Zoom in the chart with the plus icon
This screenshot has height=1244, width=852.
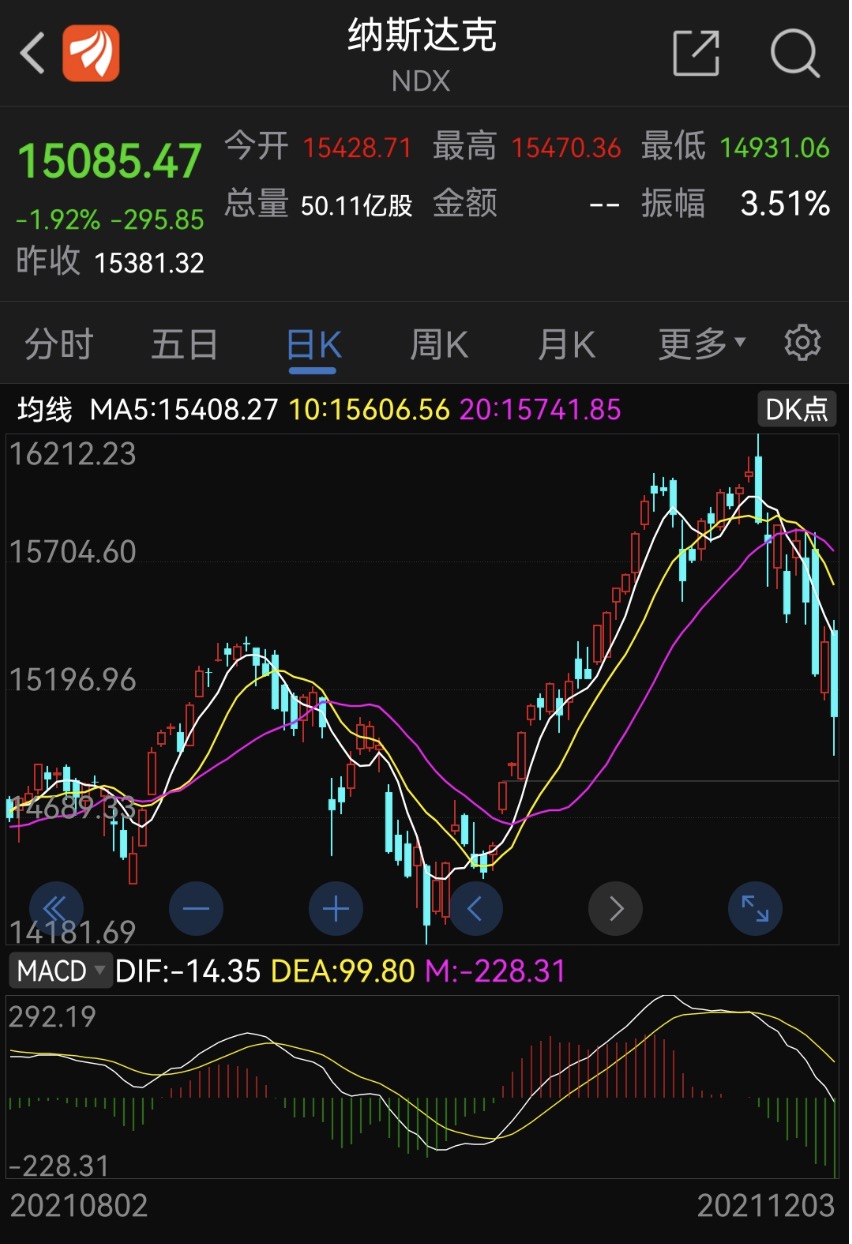(x=336, y=908)
